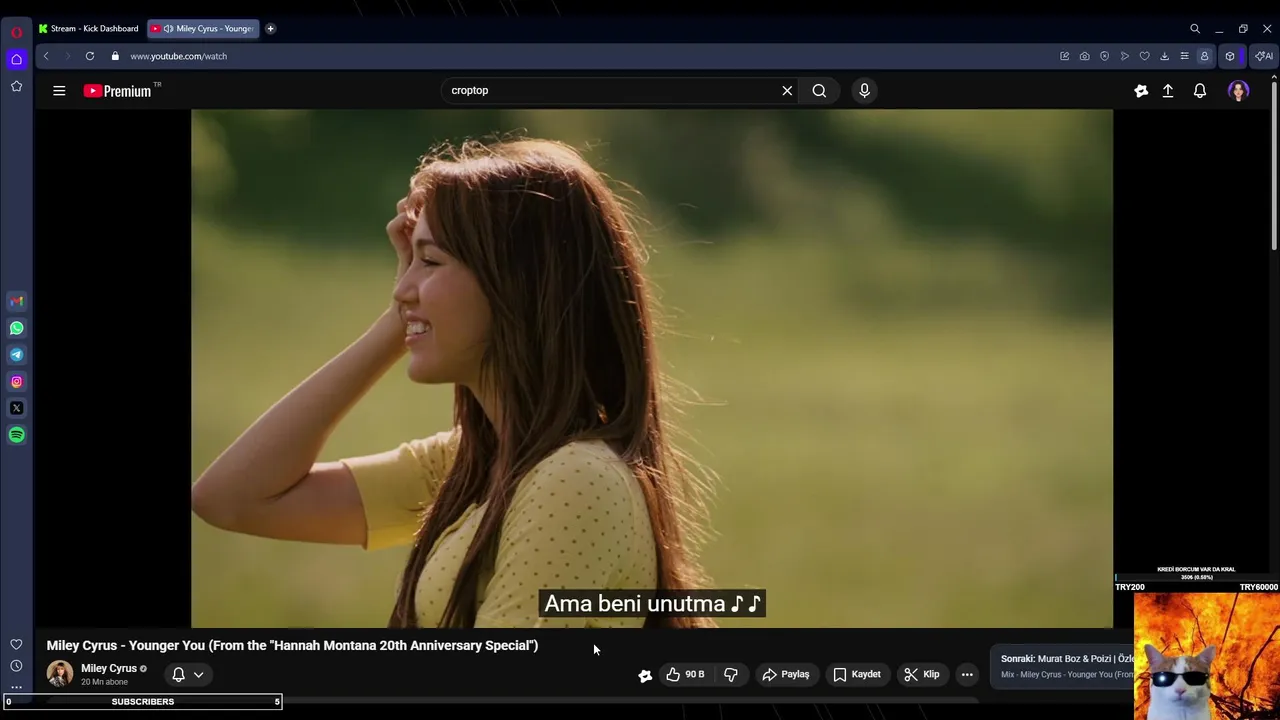
Task: Open the Opera main menu logo
Action: point(16,32)
